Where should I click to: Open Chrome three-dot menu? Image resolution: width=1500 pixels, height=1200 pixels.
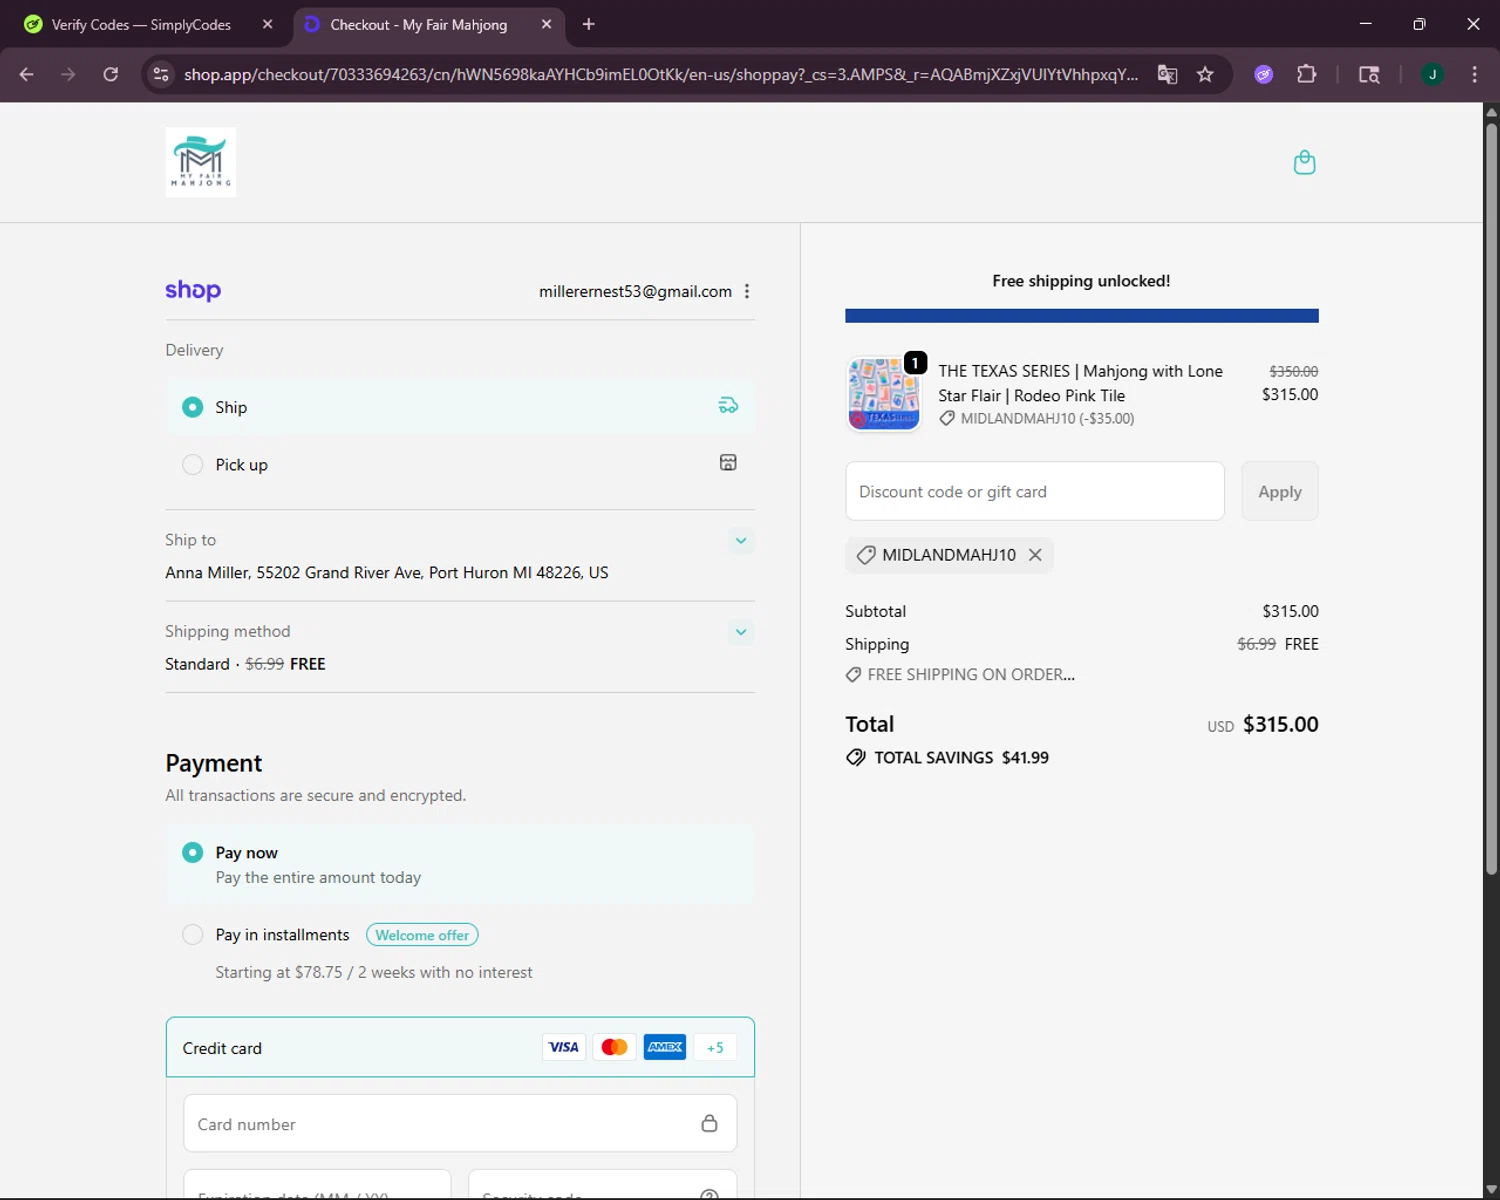pos(1474,74)
